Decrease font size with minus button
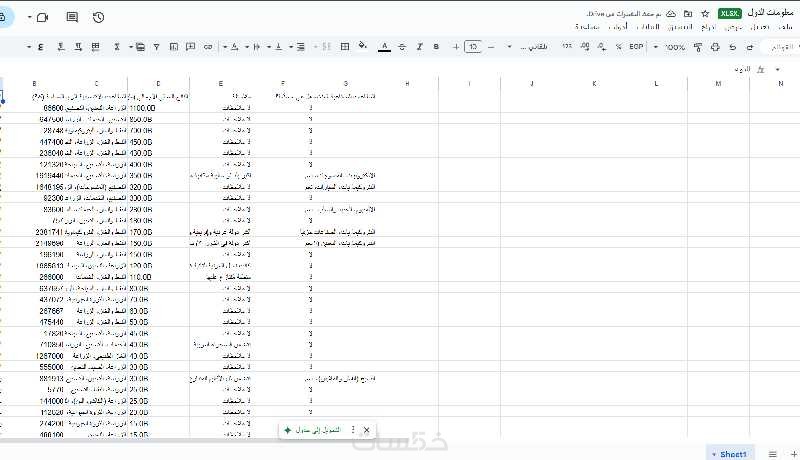The image size is (800, 460). (491, 47)
